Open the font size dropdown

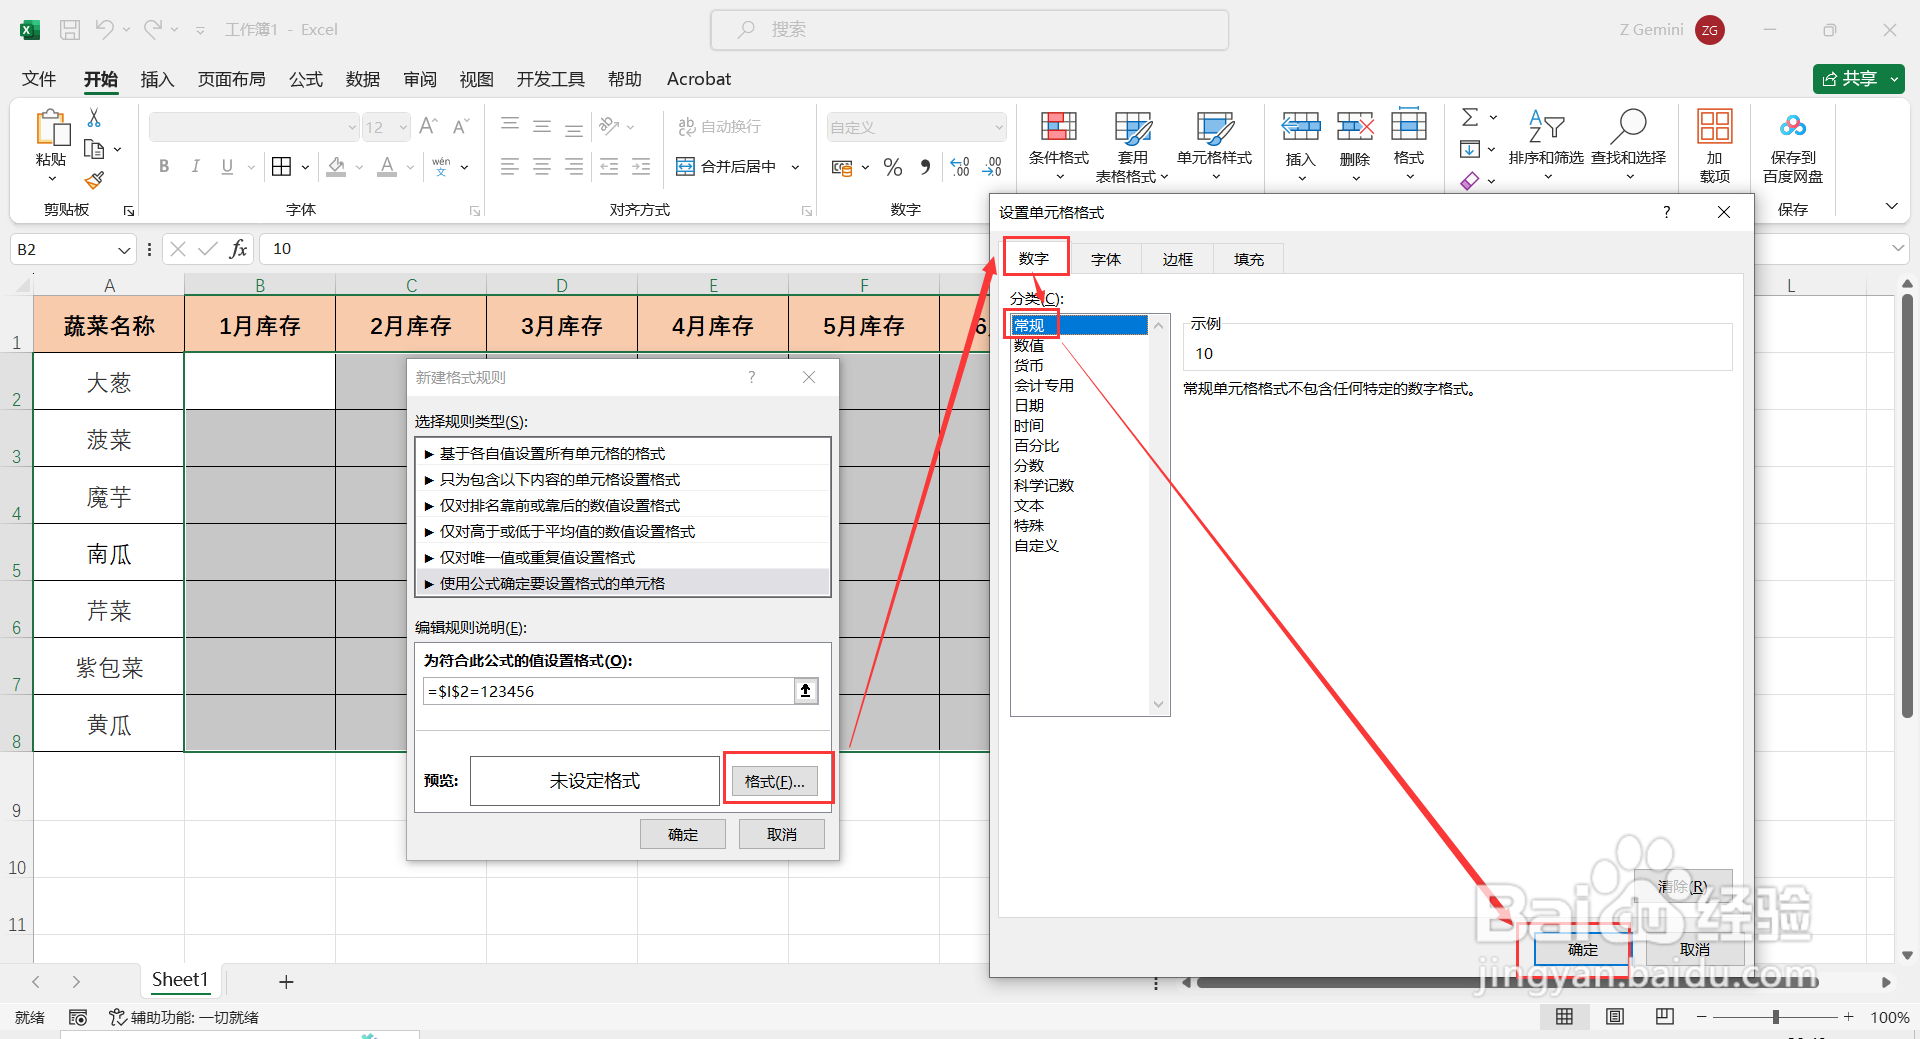(403, 127)
